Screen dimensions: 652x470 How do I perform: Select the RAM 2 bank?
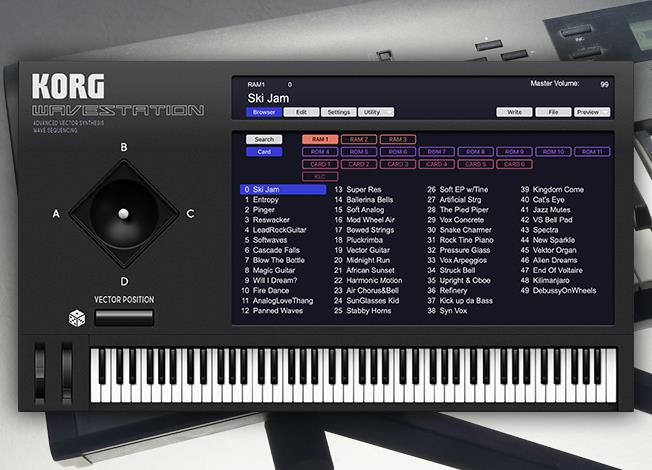coord(359,139)
